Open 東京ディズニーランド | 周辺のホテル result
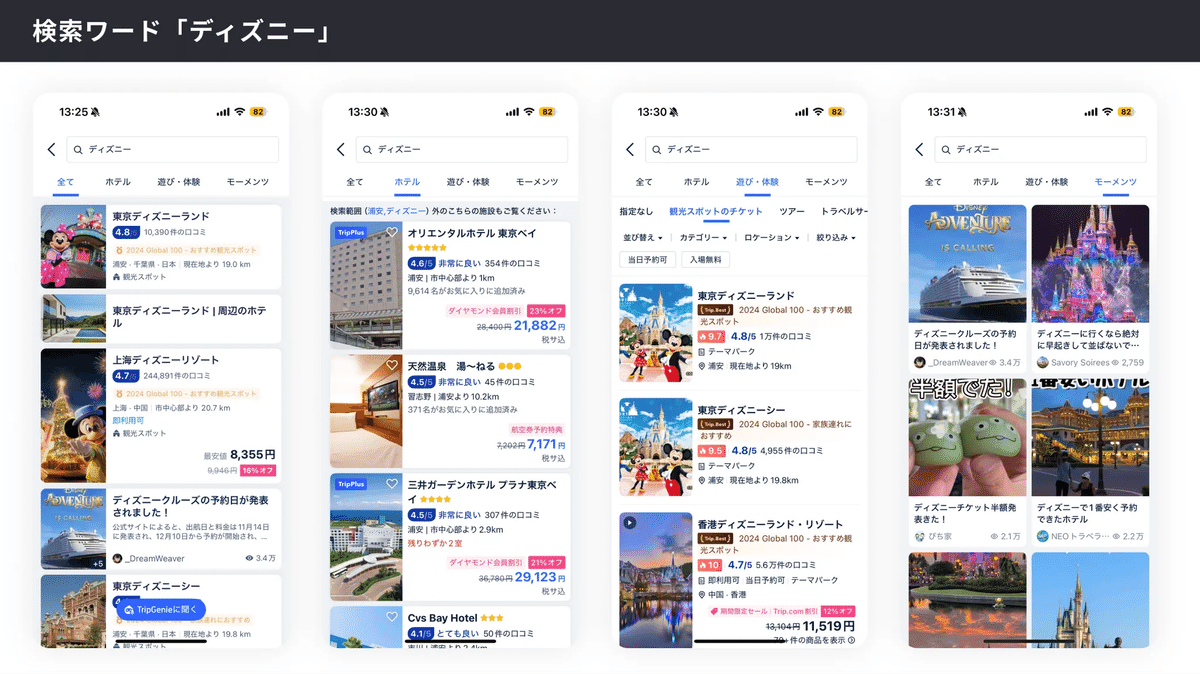The height and width of the screenshot is (674, 1200). [161, 318]
